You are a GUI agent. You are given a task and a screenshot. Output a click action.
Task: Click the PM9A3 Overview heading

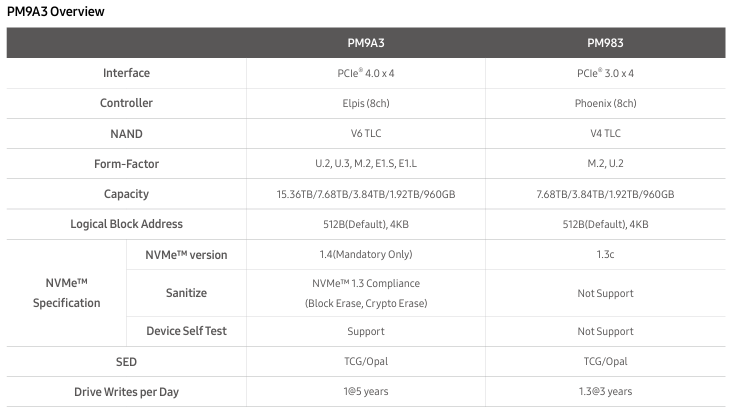(56, 12)
